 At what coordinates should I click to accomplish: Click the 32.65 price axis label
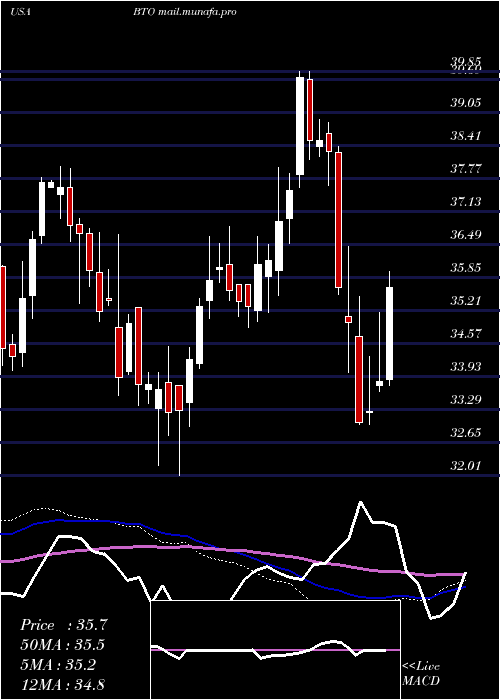click(x=465, y=433)
